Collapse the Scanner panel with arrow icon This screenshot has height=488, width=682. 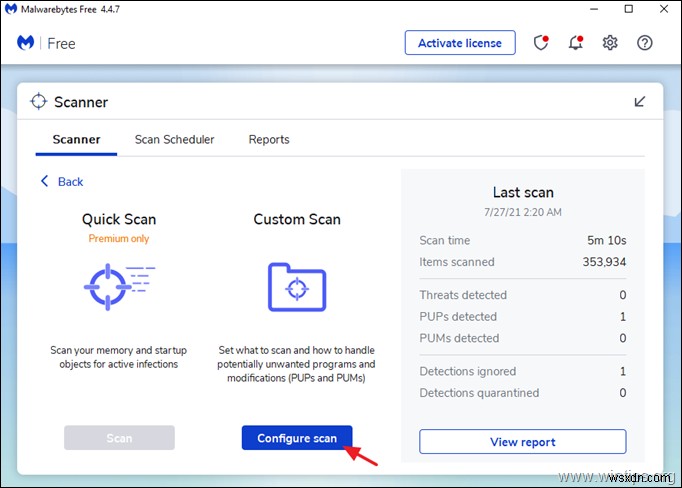click(x=640, y=102)
